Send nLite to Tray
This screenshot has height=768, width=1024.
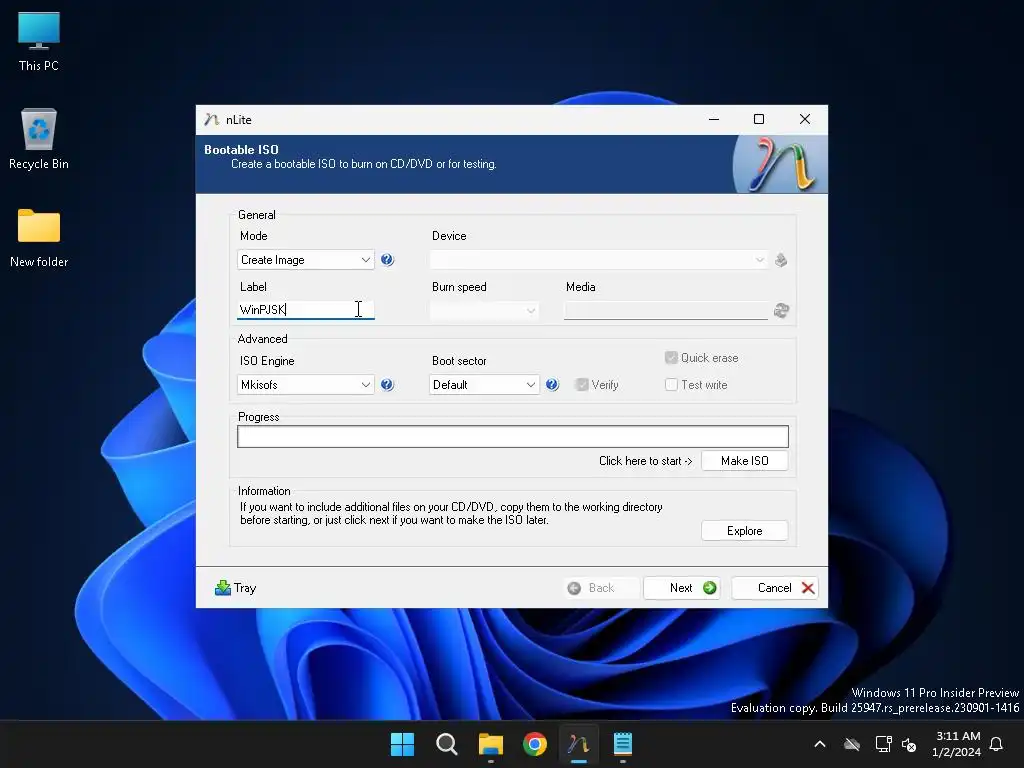236,588
